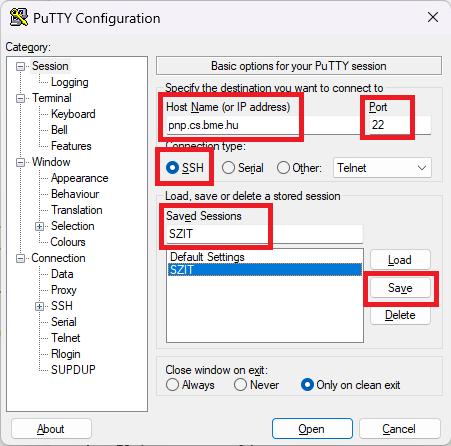Open the Logging category
This screenshot has width=451, height=446.
click(x=70, y=82)
